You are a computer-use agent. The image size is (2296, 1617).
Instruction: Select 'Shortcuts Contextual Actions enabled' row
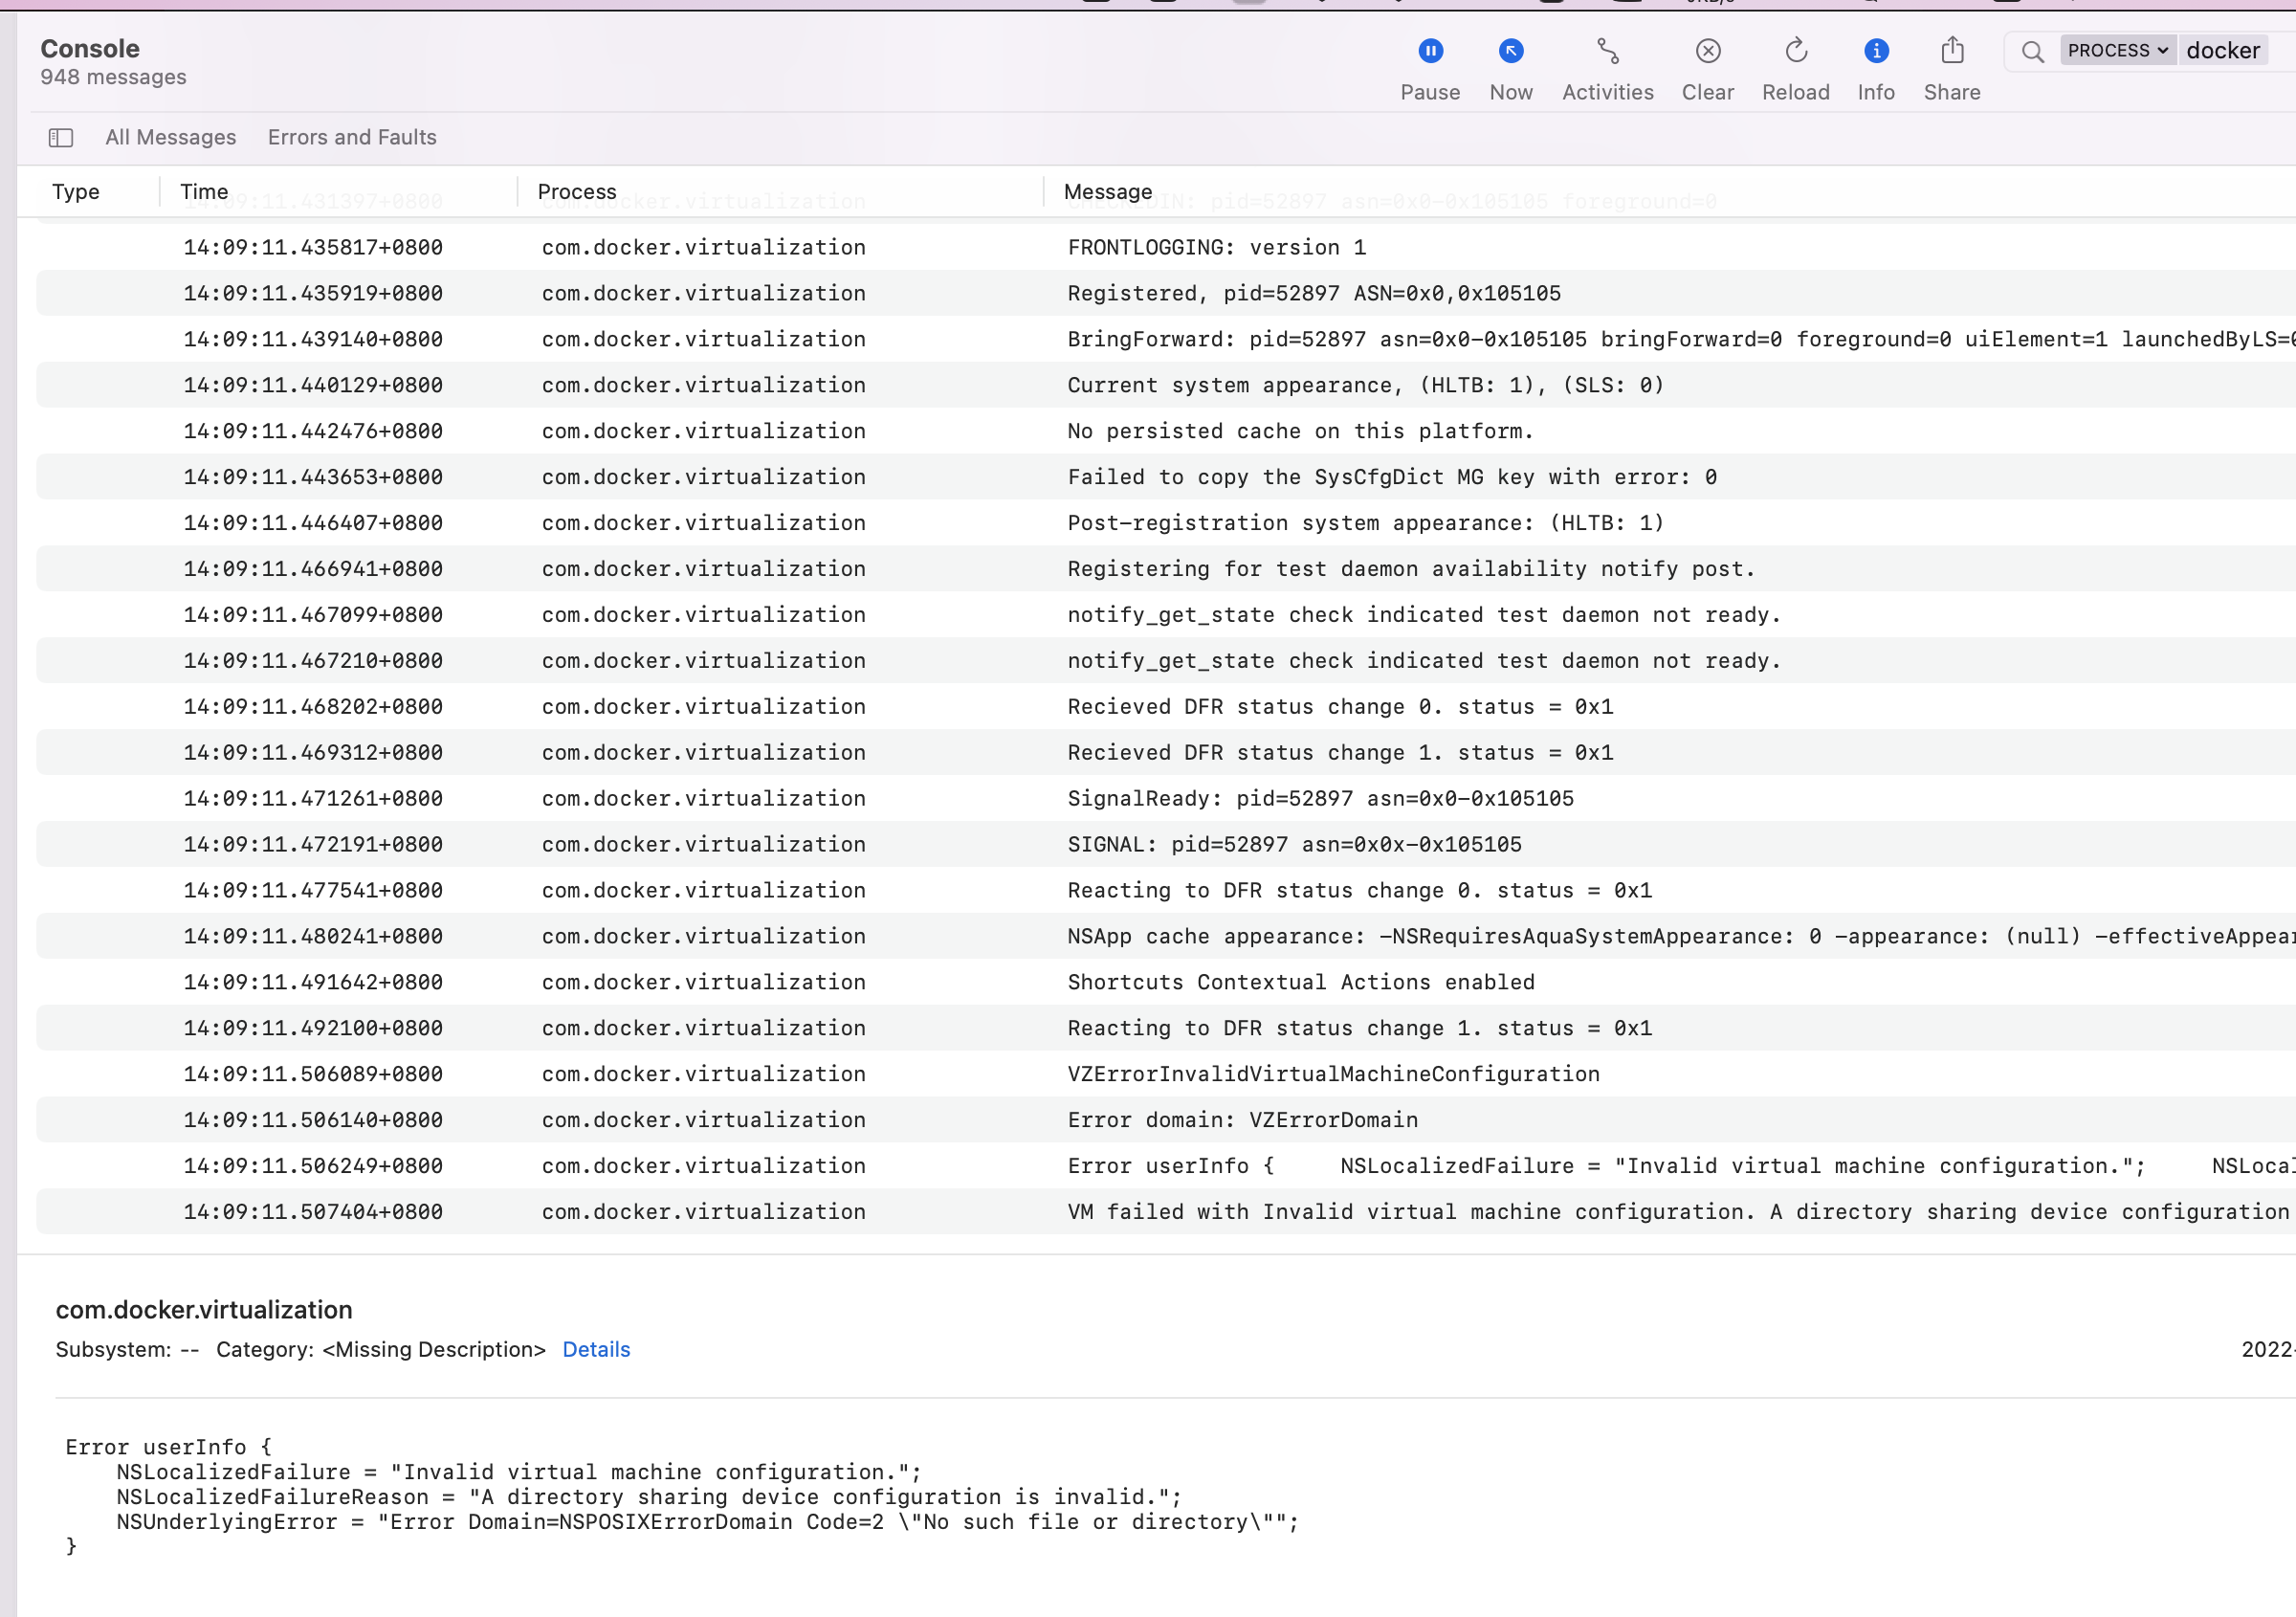click(x=1166, y=983)
